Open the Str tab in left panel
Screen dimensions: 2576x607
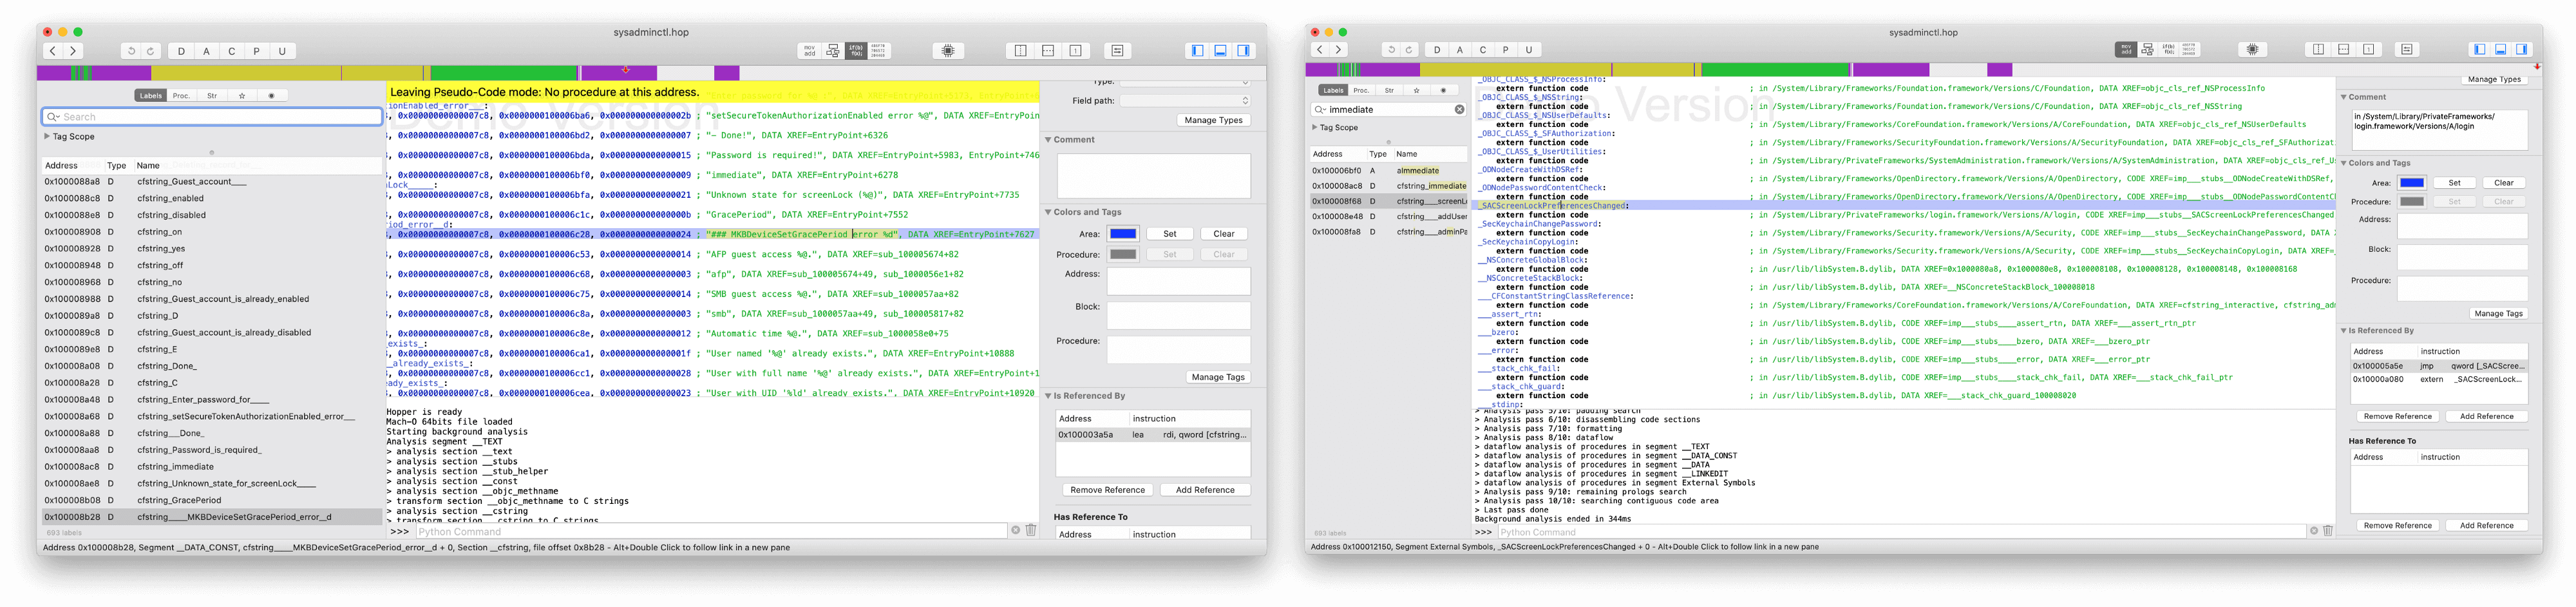pyautogui.click(x=212, y=95)
